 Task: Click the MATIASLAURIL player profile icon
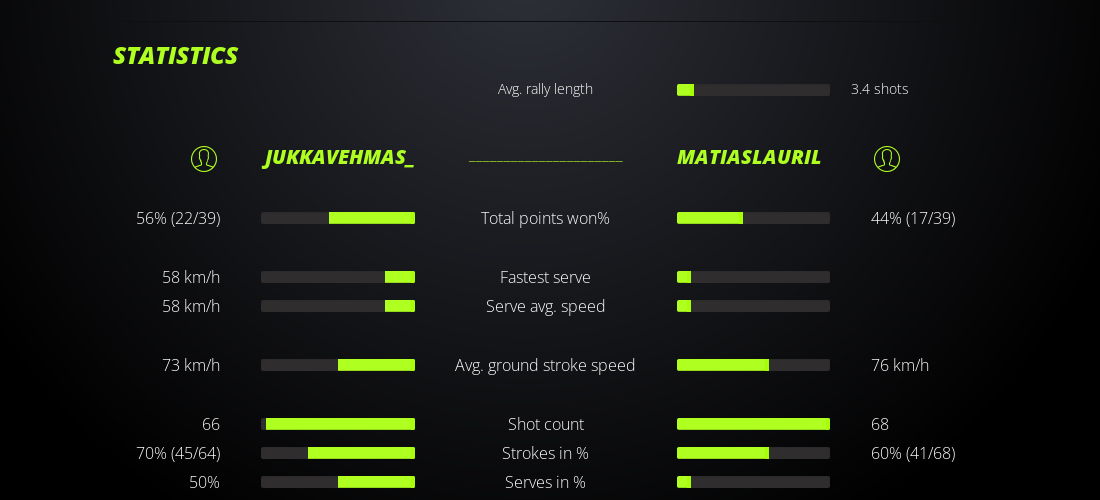click(887, 159)
